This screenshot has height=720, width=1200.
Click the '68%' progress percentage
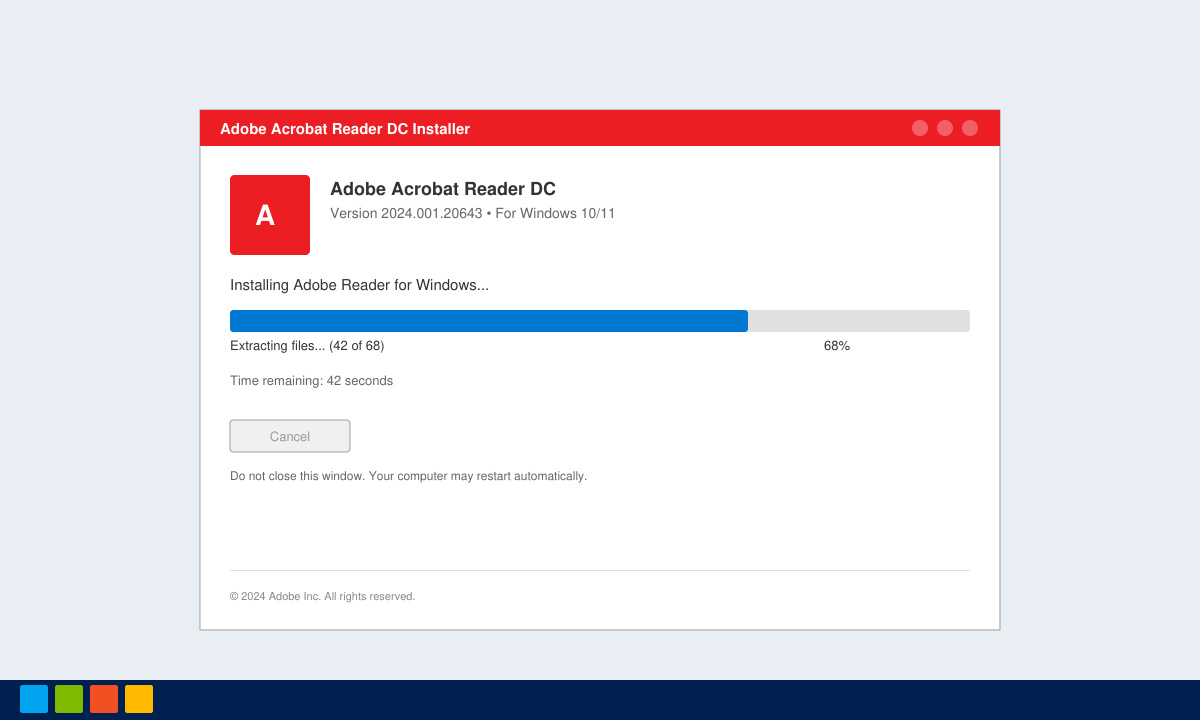837,346
